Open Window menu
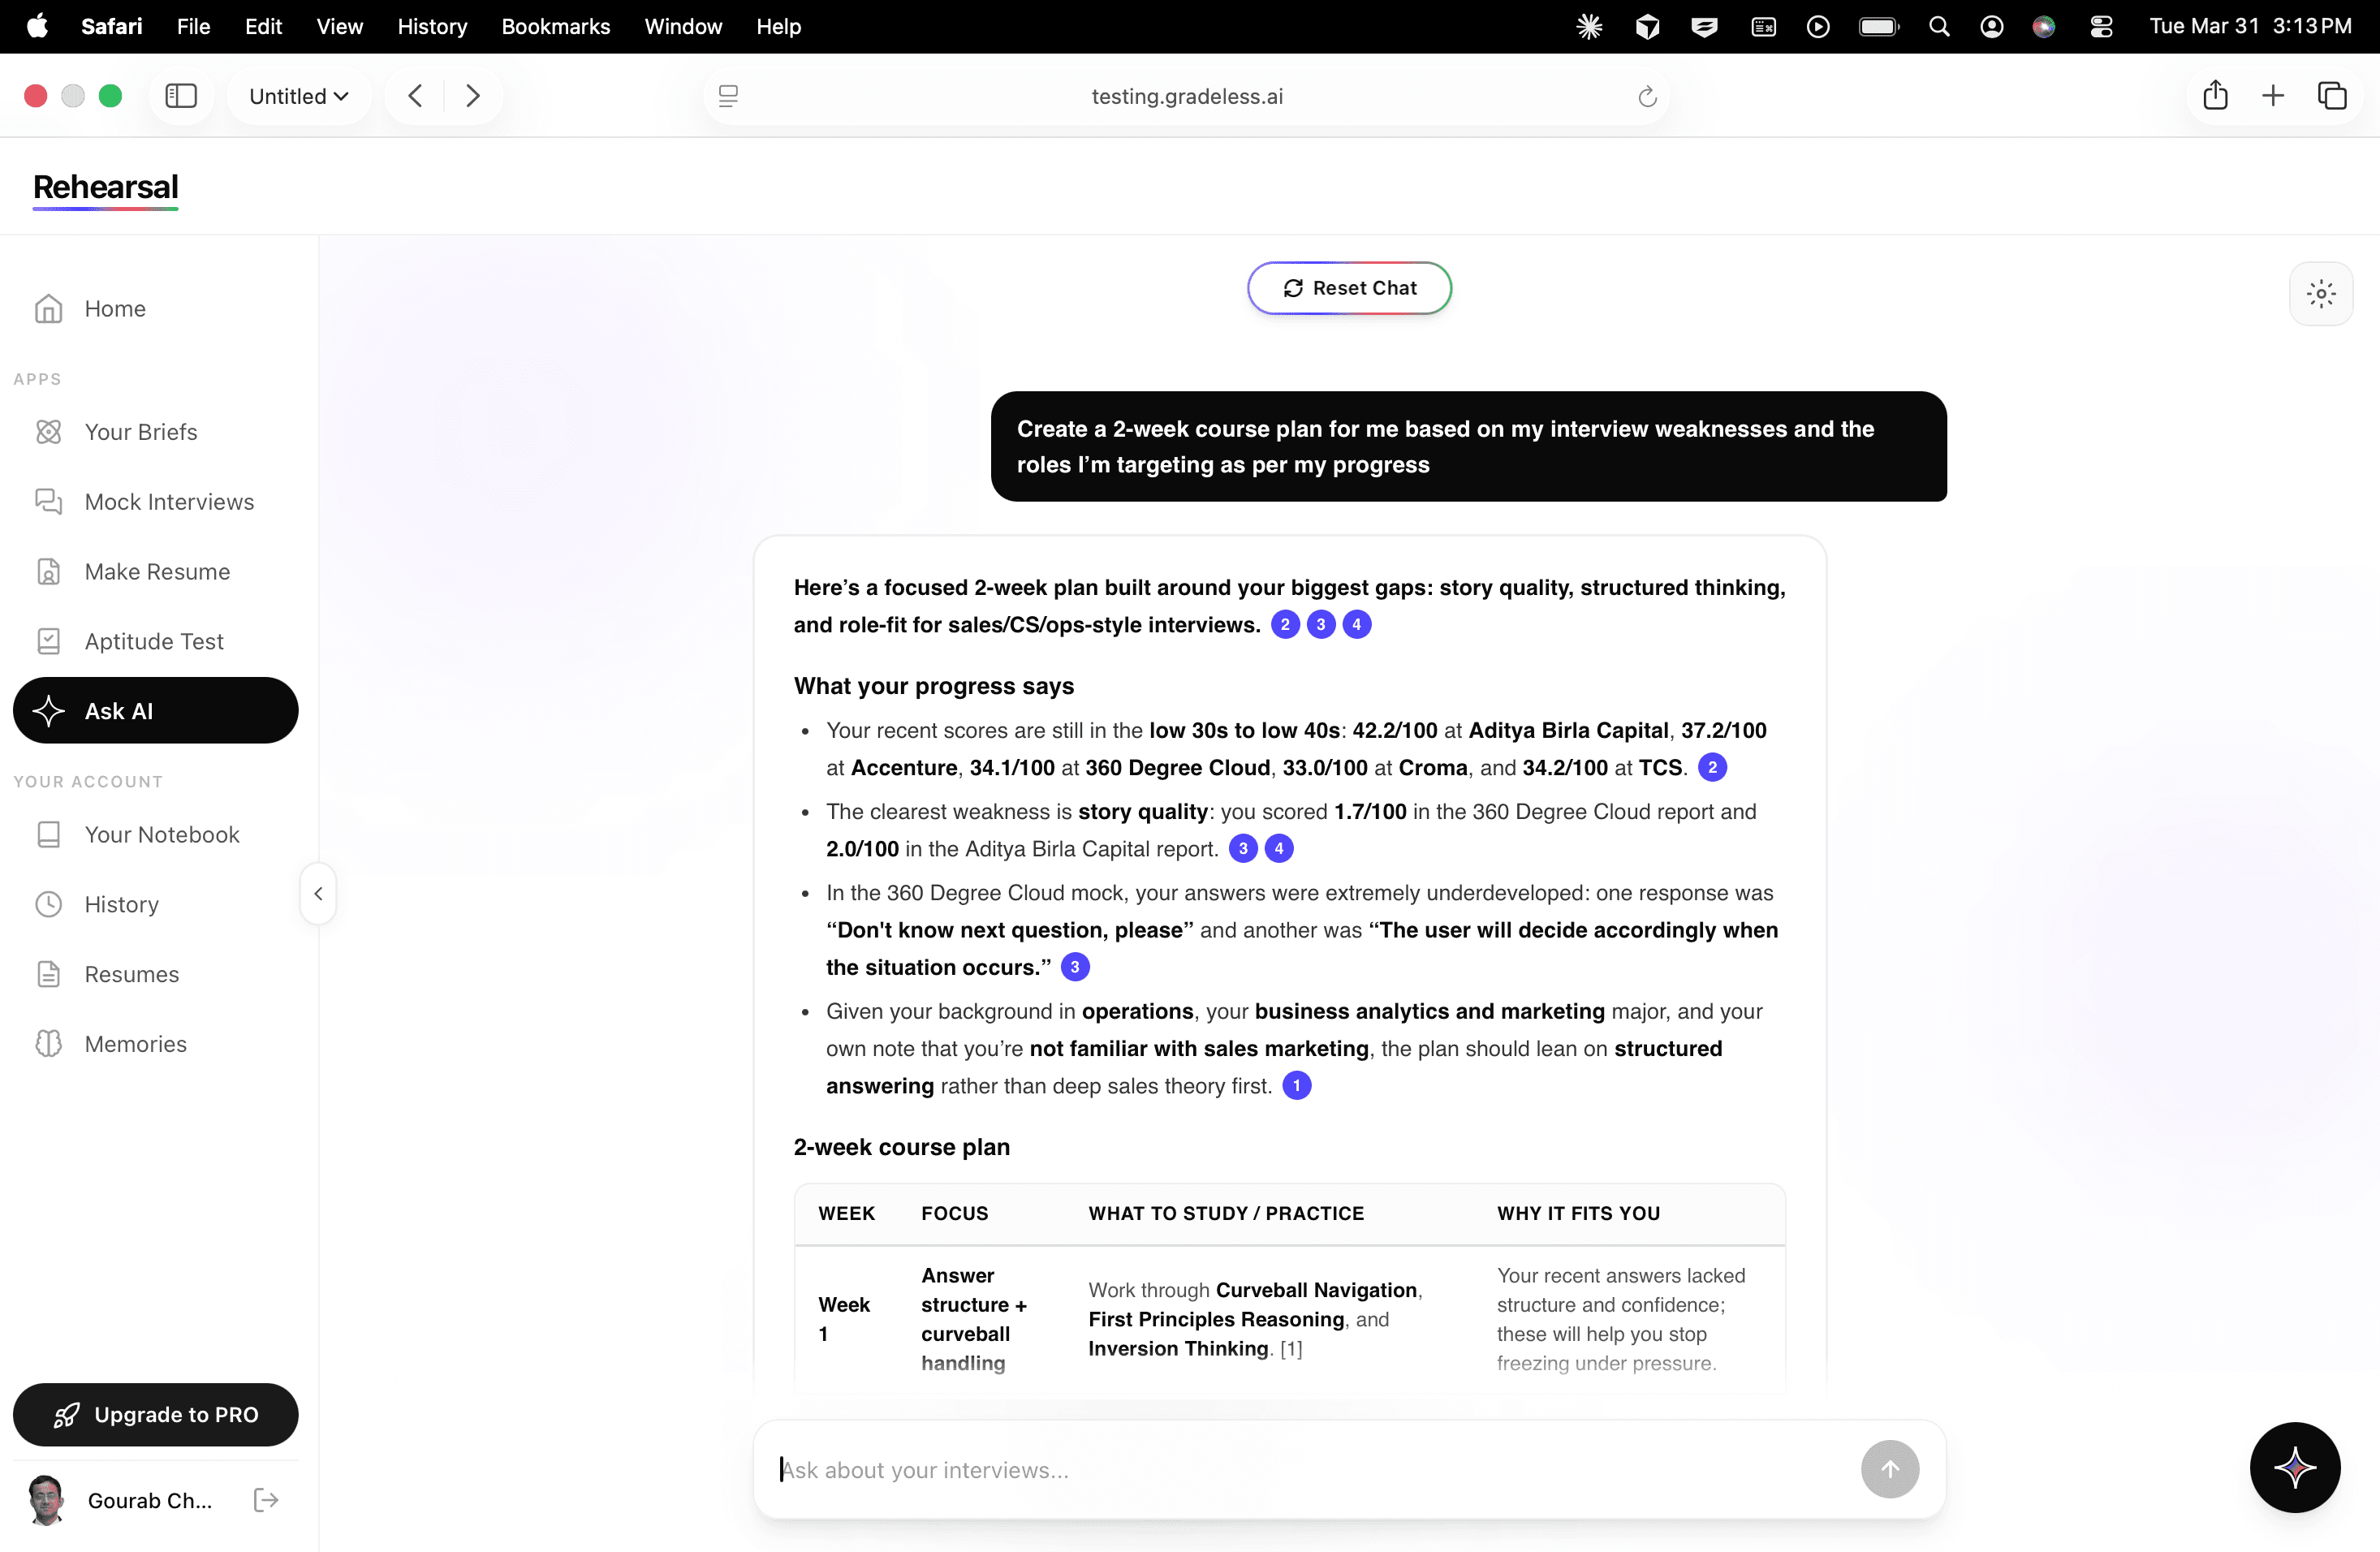The width and height of the screenshot is (2380, 1552). (x=683, y=26)
